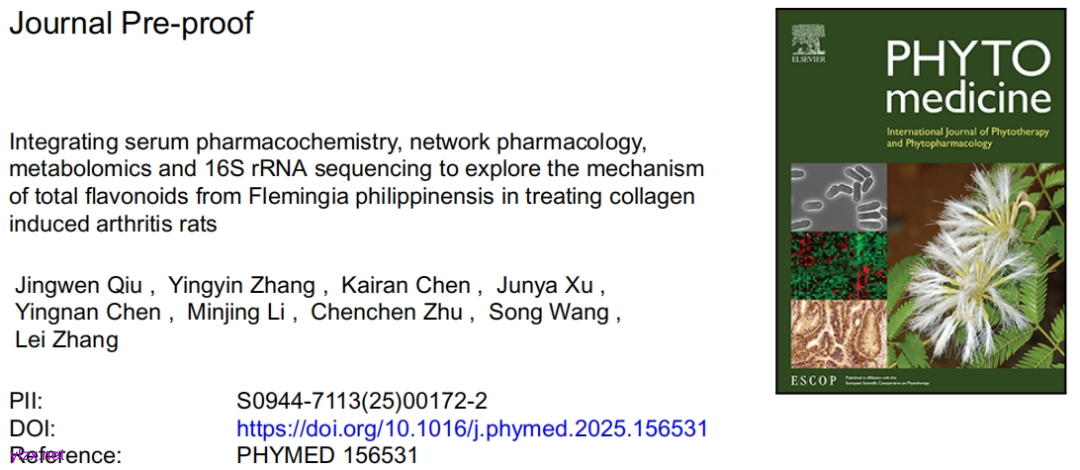Click author name Yingyin Zhang
The image size is (1080, 470).
click(x=243, y=286)
